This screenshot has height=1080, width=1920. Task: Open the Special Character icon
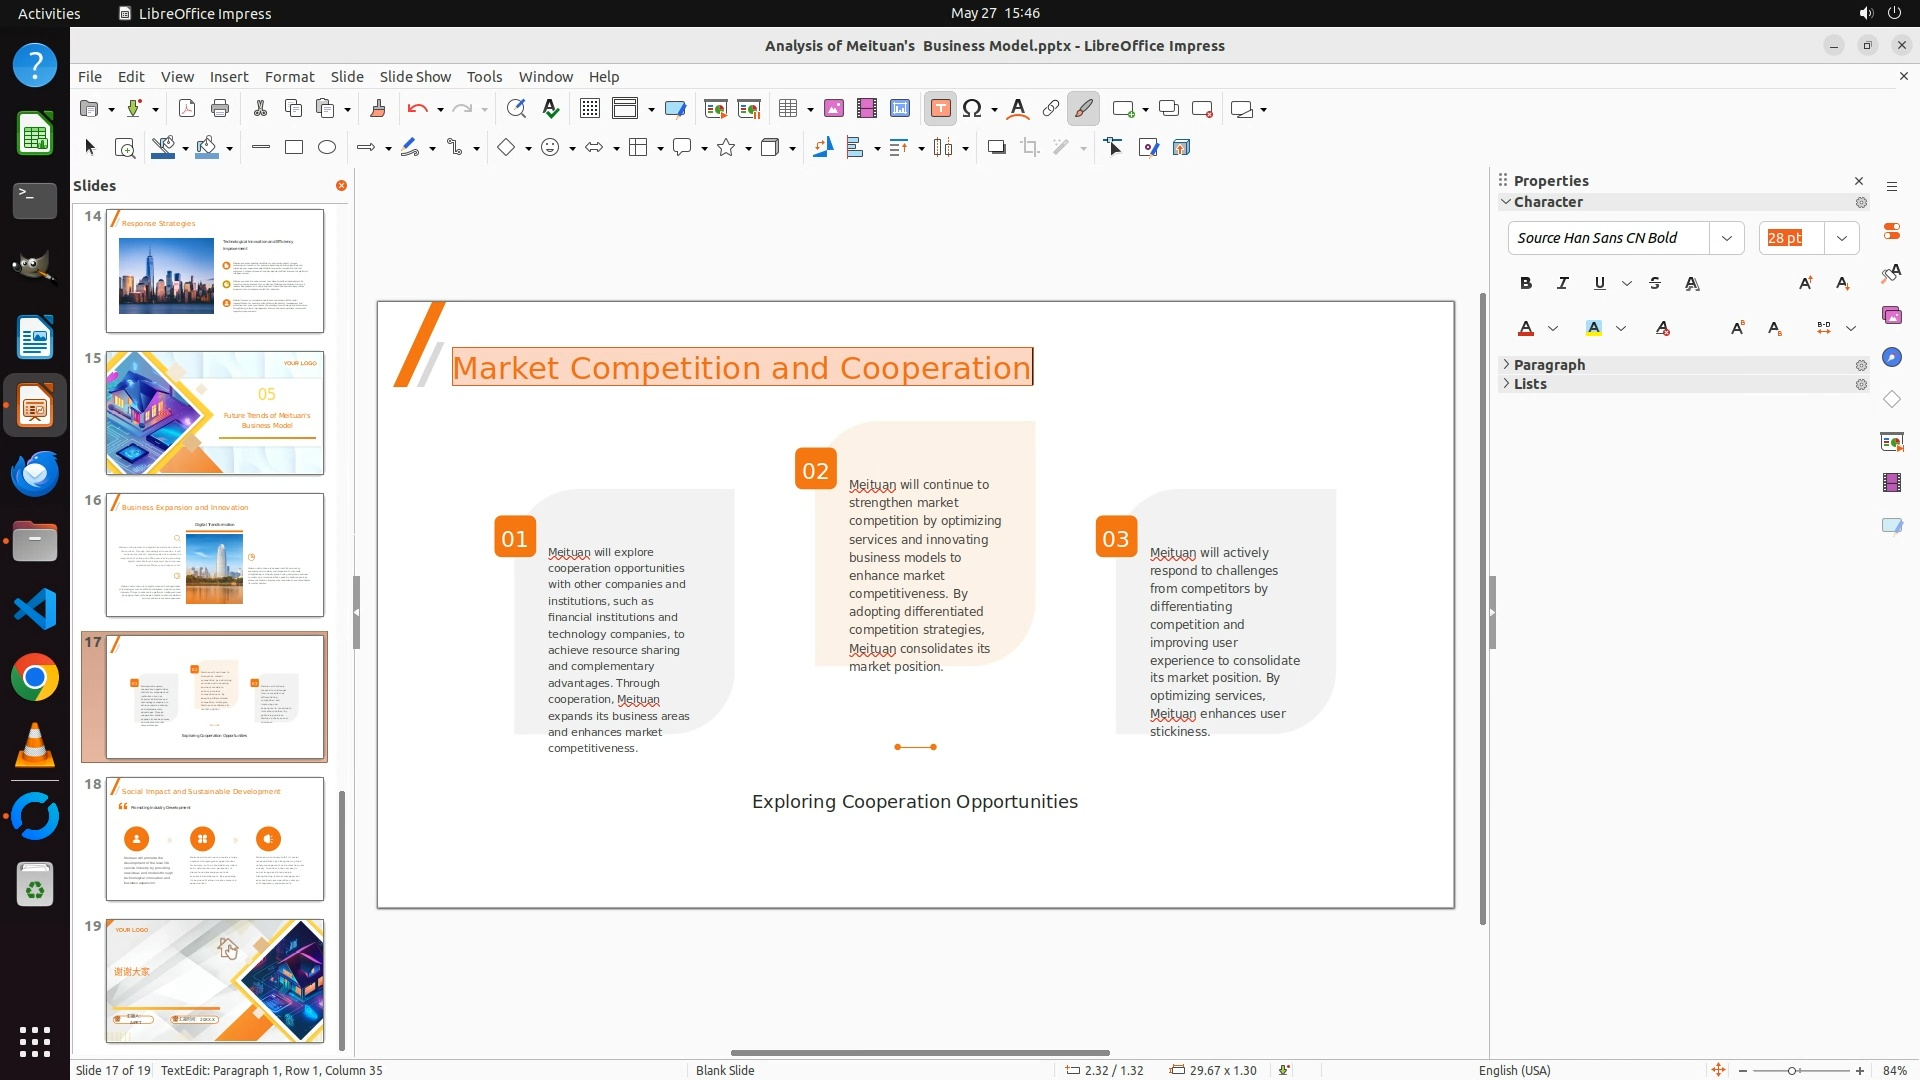[972, 109]
